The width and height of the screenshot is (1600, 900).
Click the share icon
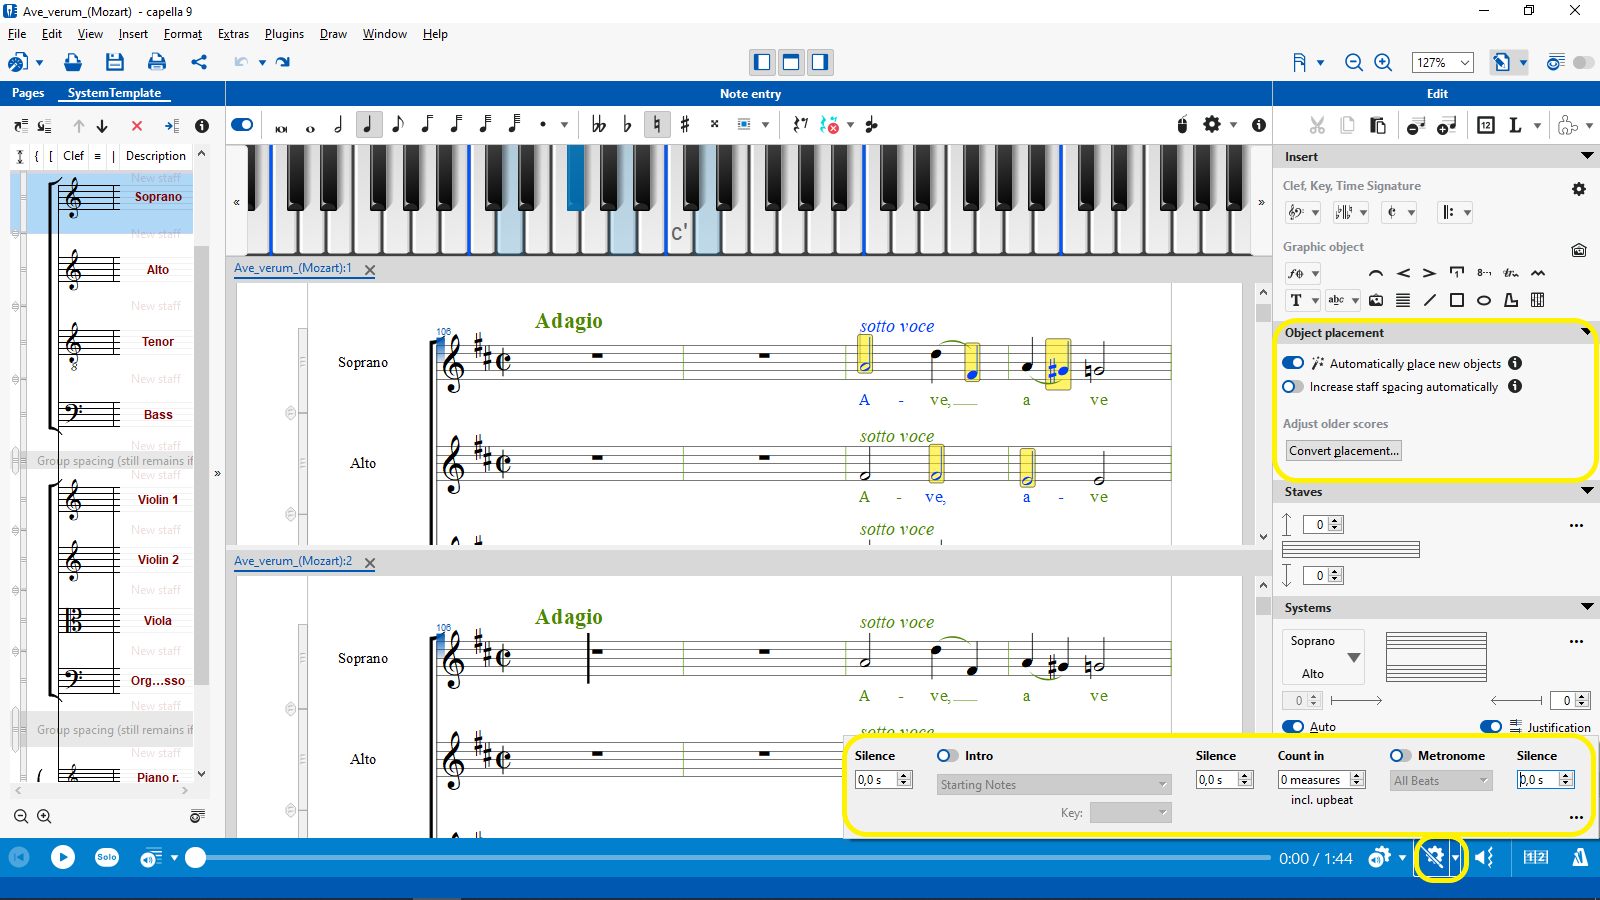coord(199,62)
